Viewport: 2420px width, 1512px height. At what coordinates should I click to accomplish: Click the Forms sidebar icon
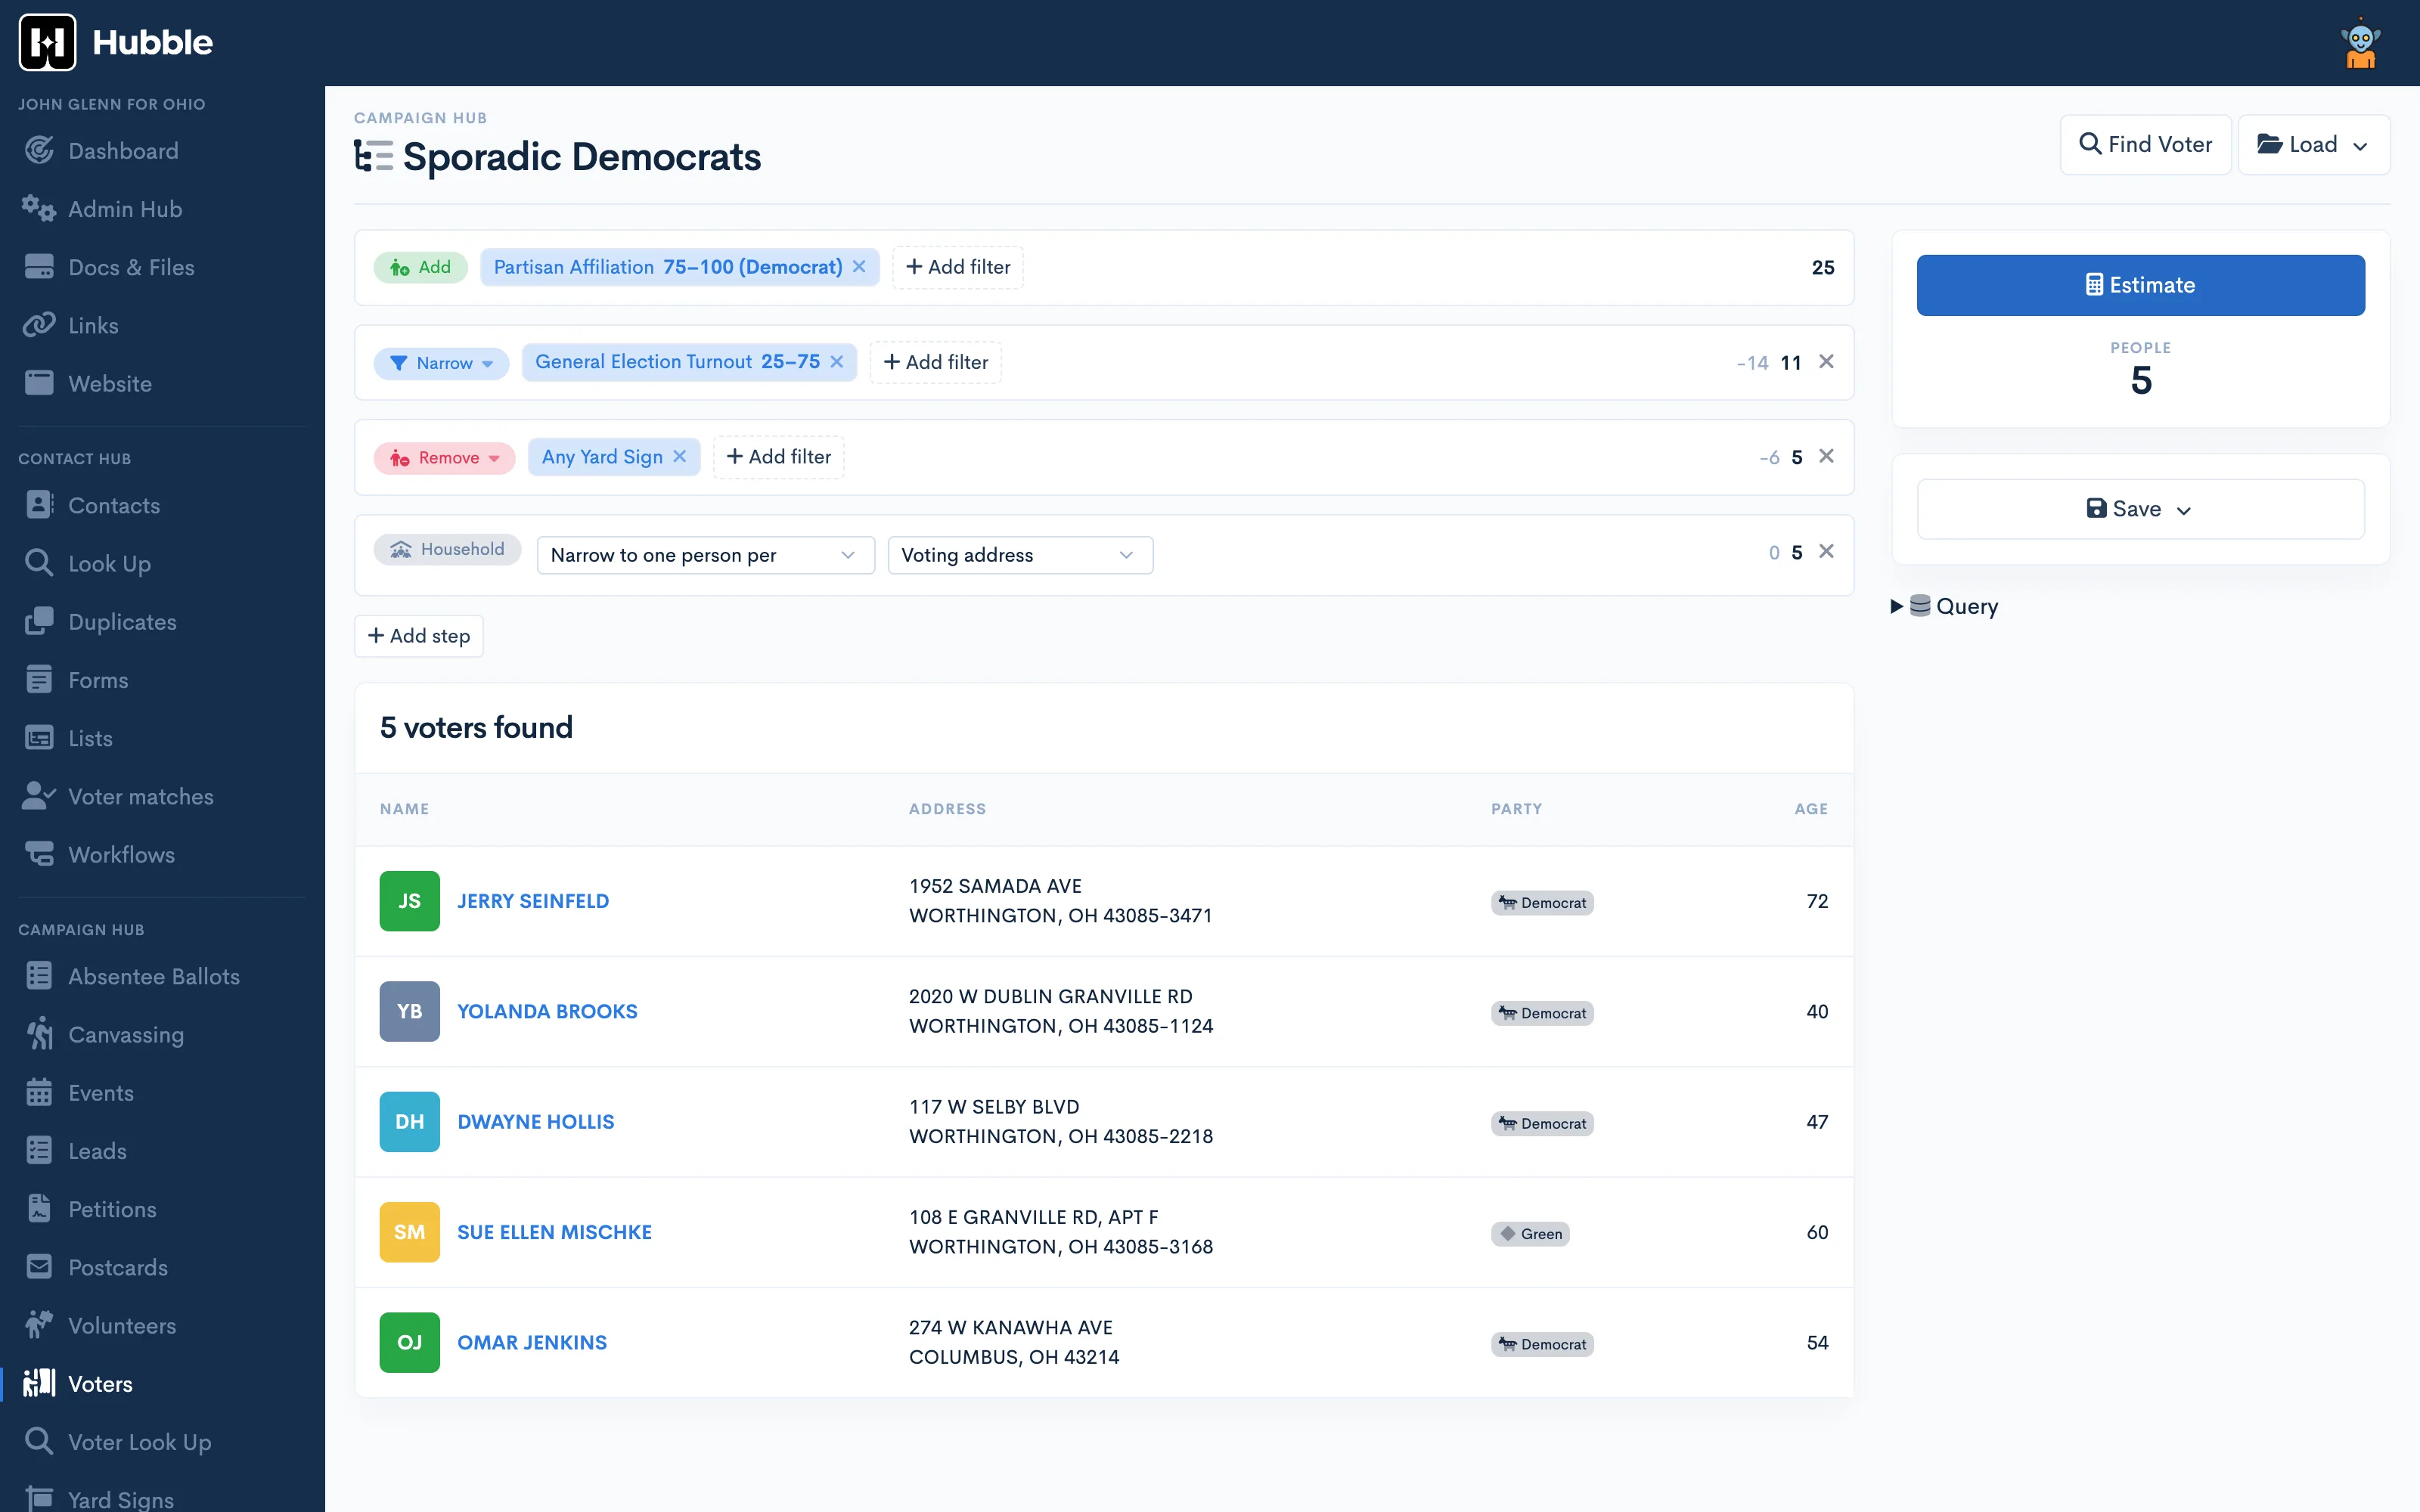click(x=39, y=679)
